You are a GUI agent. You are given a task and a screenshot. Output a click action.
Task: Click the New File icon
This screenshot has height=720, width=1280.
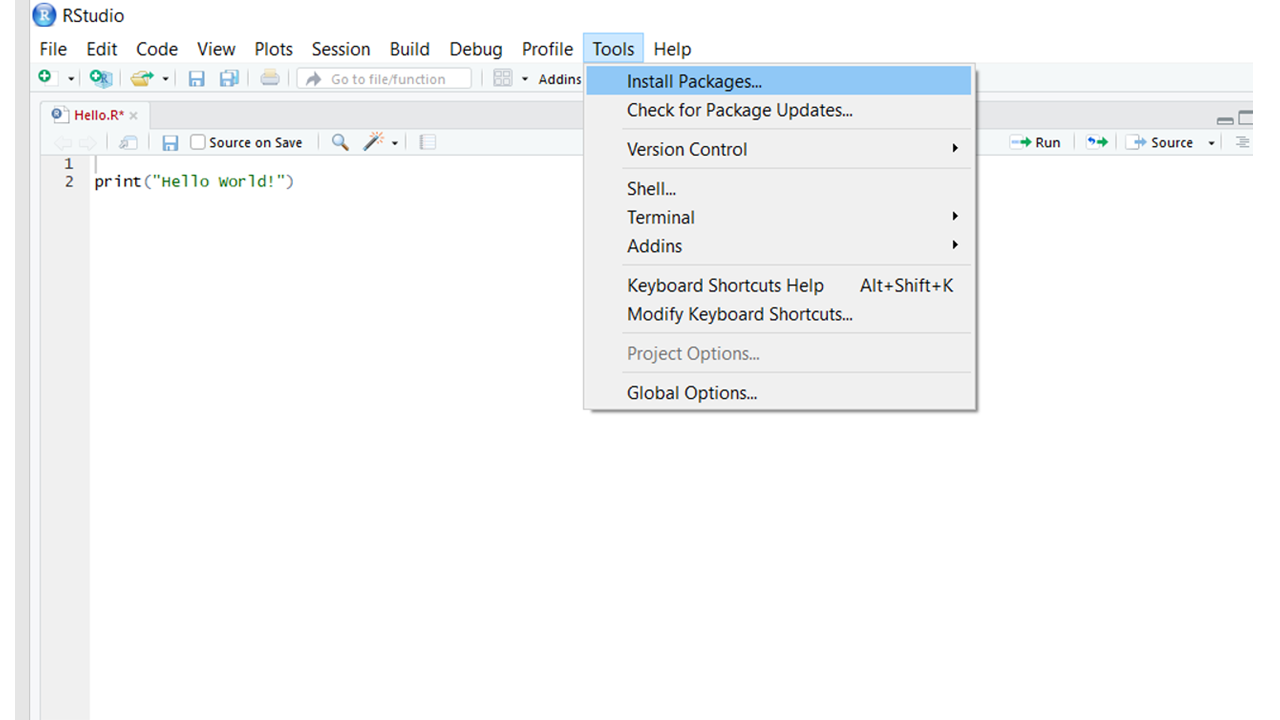click(45, 78)
